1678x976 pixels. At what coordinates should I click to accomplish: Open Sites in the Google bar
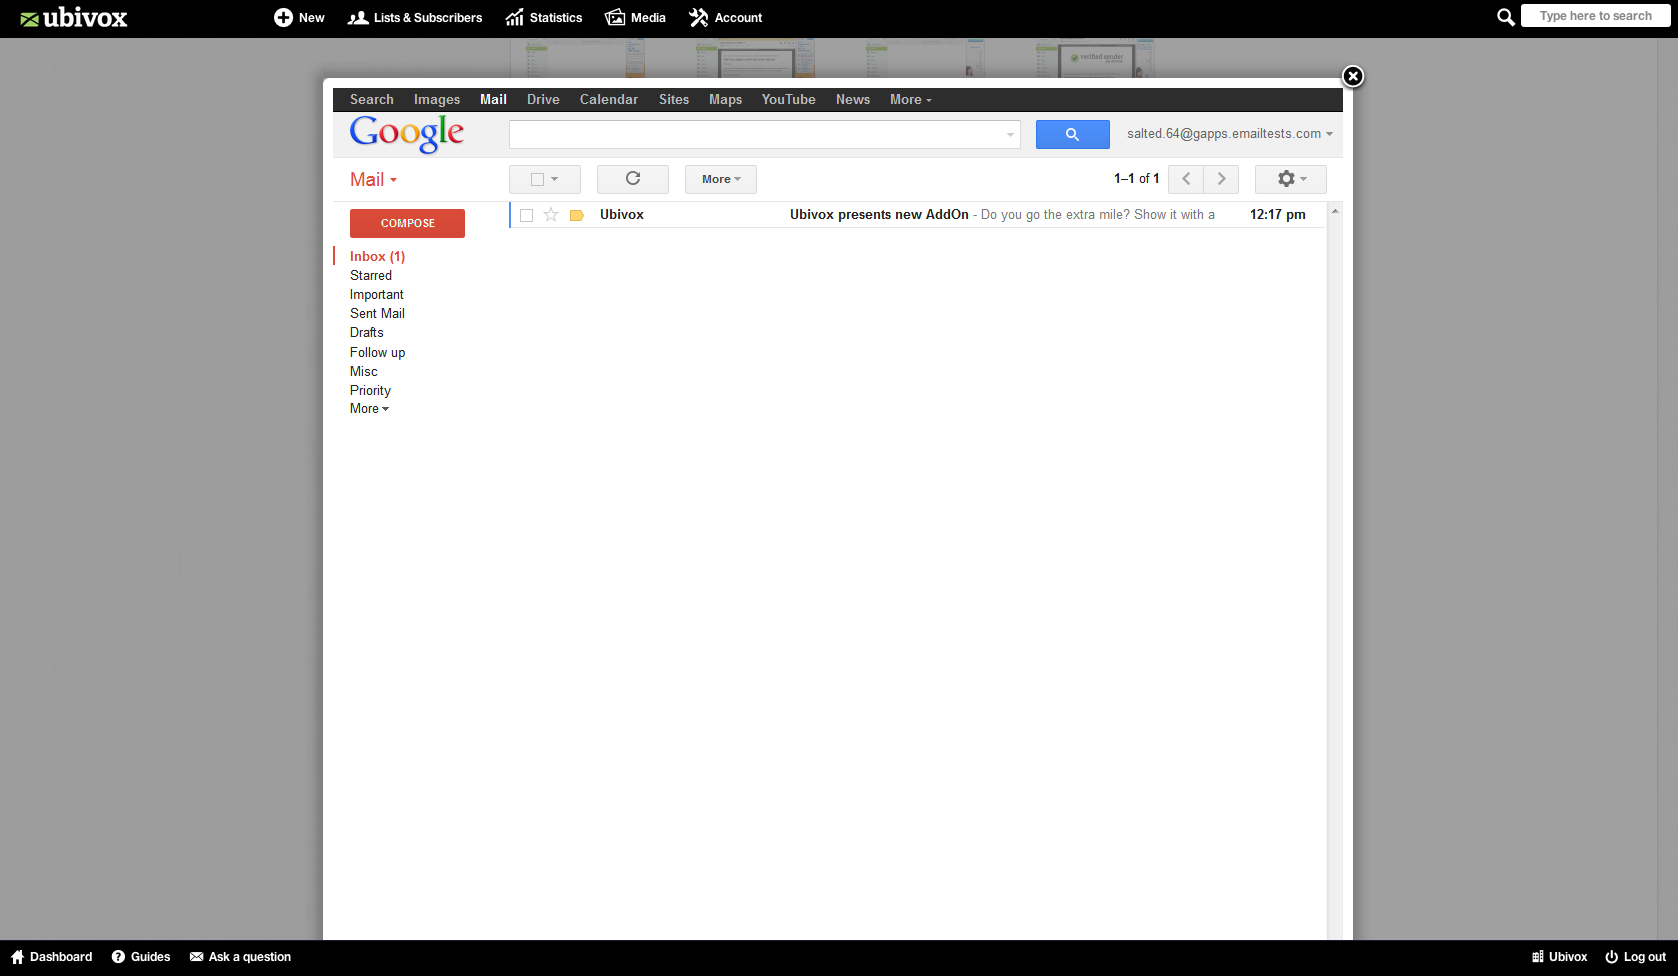[x=674, y=100]
